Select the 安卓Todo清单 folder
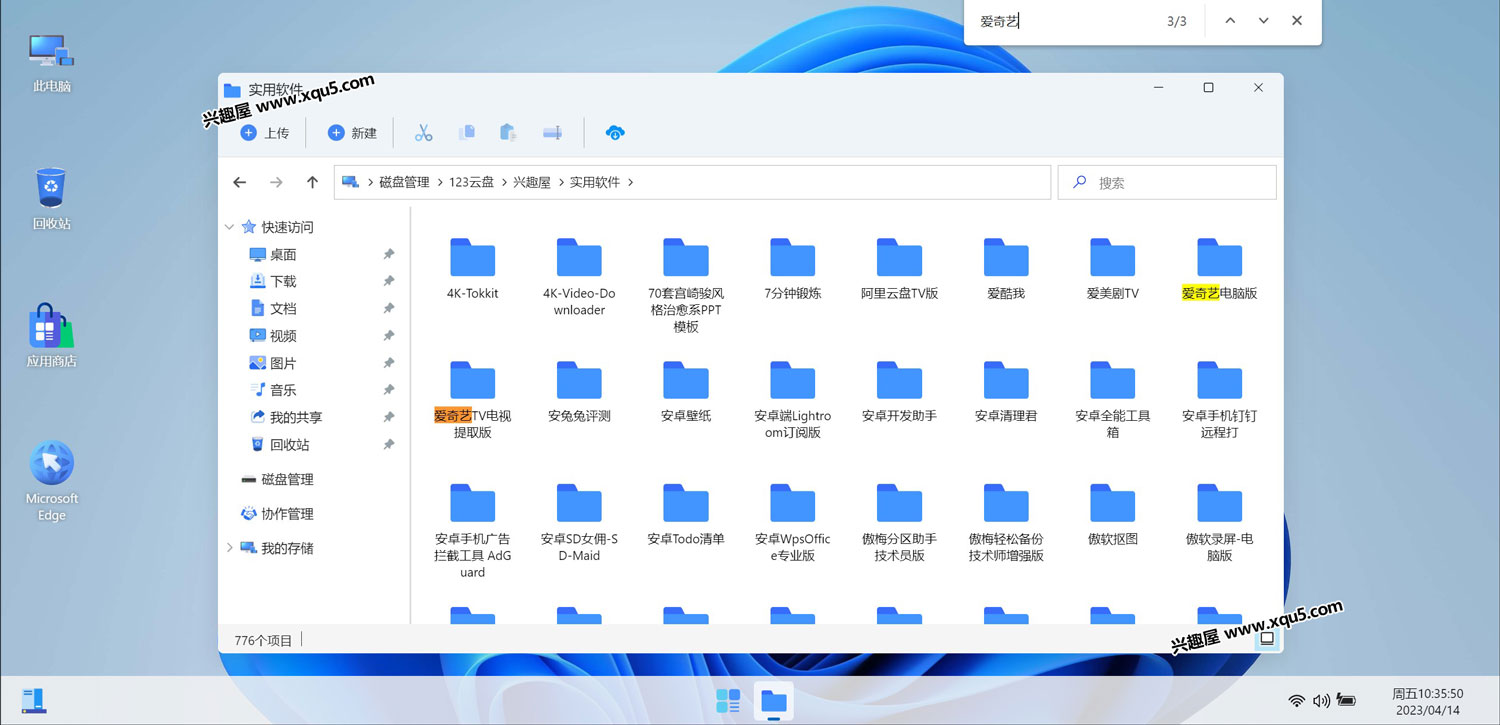This screenshot has height=725, width=1500. click(686, 515)
